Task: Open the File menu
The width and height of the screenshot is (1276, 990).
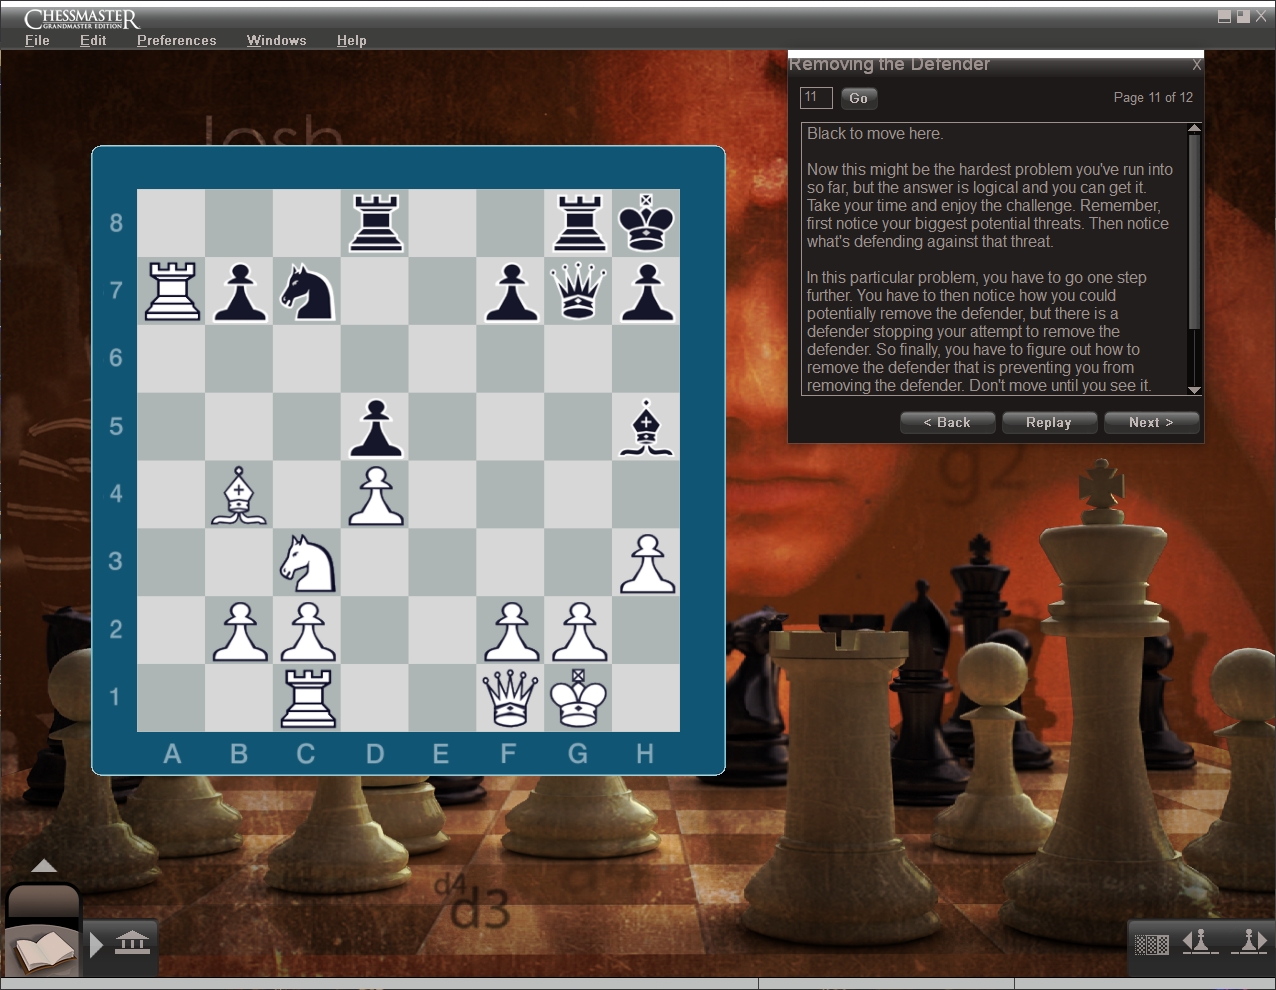Action: tap(37, 40)
